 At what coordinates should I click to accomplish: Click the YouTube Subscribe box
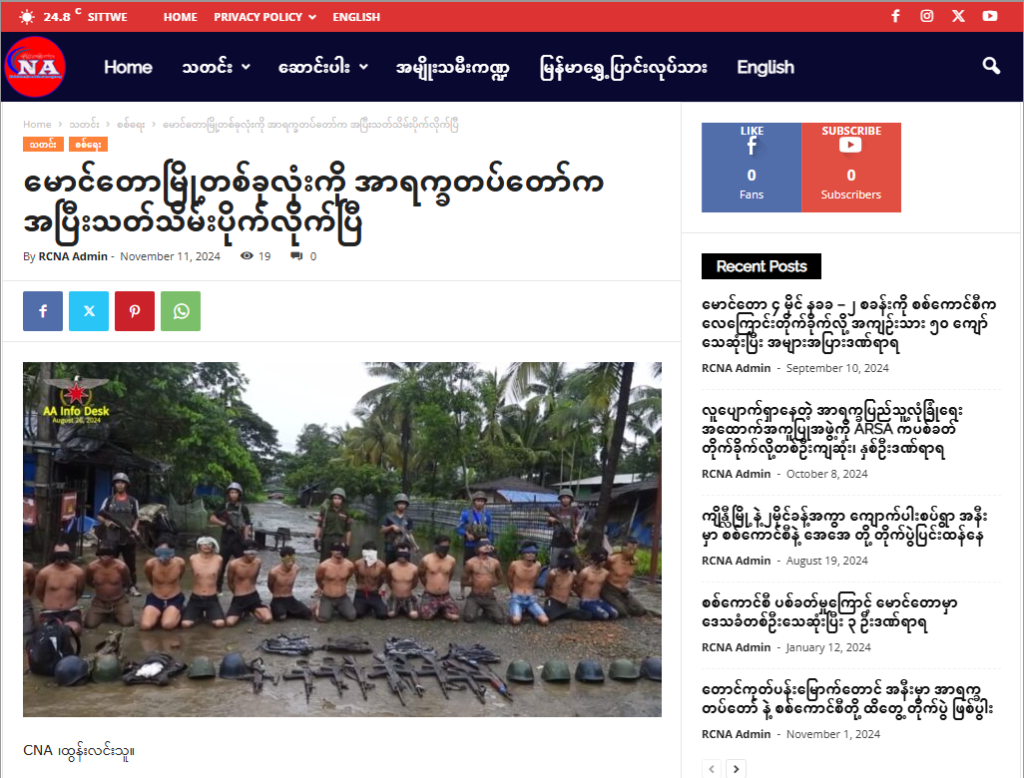tap(851, 167)
